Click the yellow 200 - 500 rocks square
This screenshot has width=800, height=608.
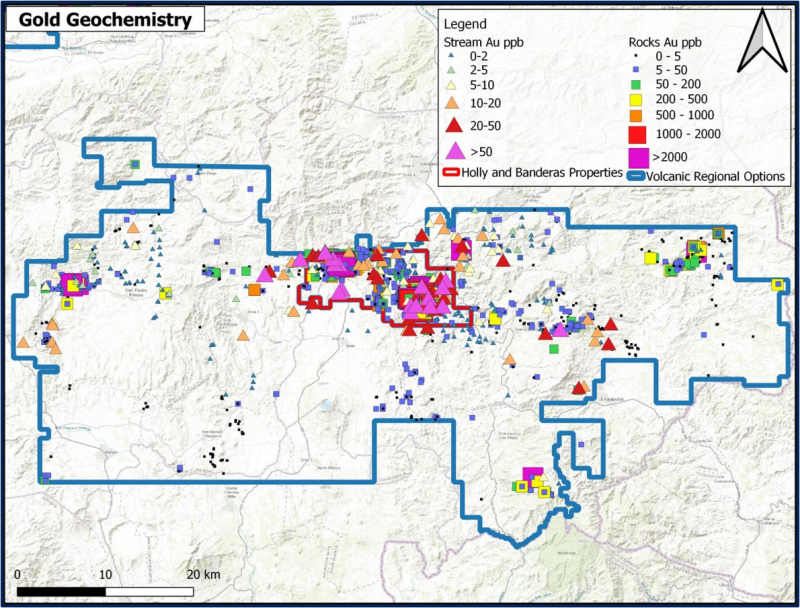click(x=636, y=99)
